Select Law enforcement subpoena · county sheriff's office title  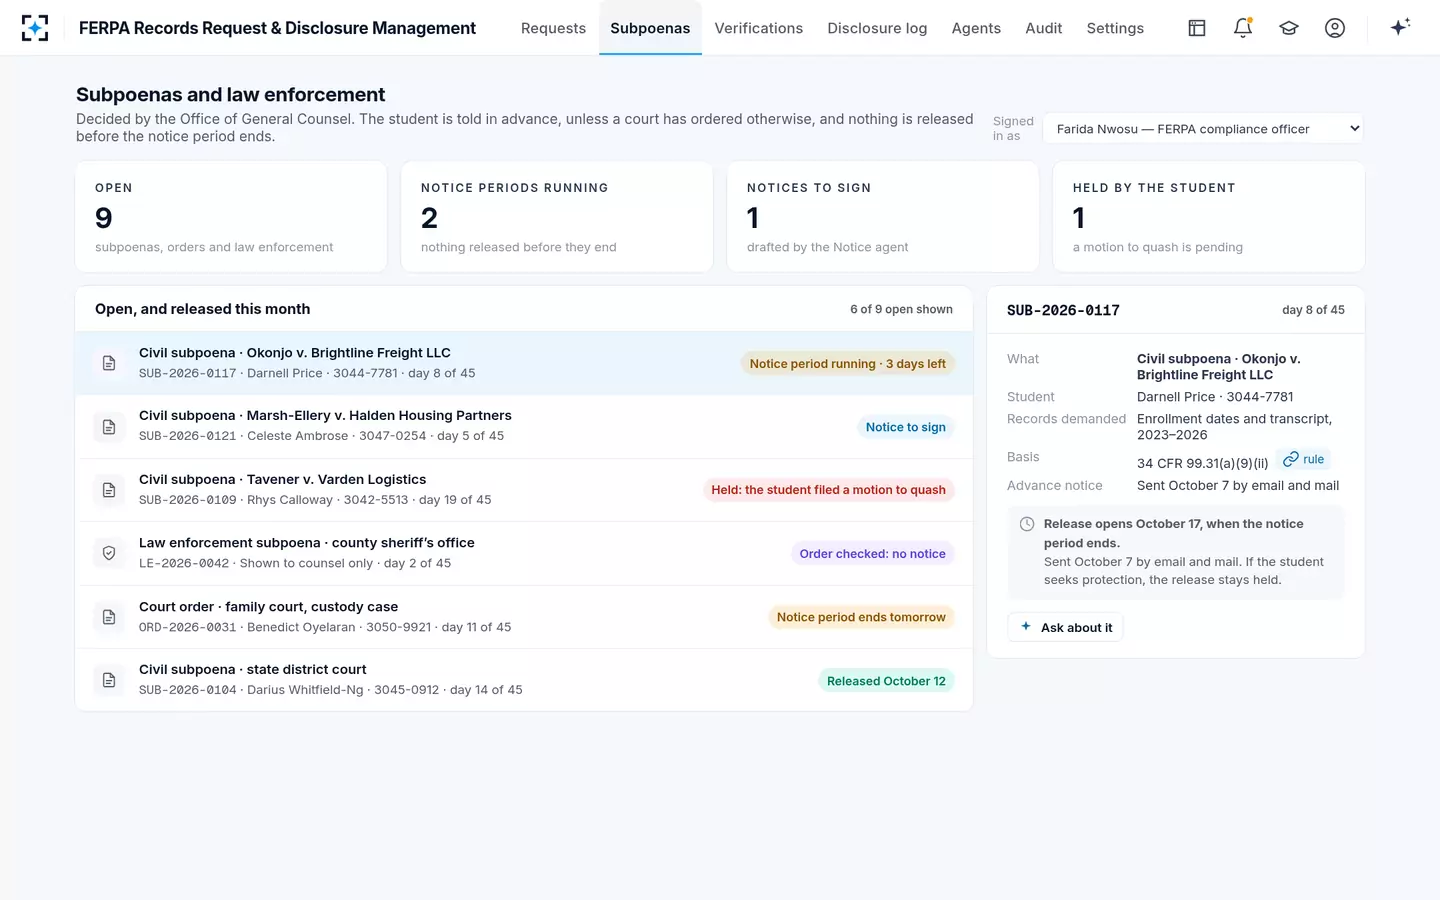click(307, 542)
